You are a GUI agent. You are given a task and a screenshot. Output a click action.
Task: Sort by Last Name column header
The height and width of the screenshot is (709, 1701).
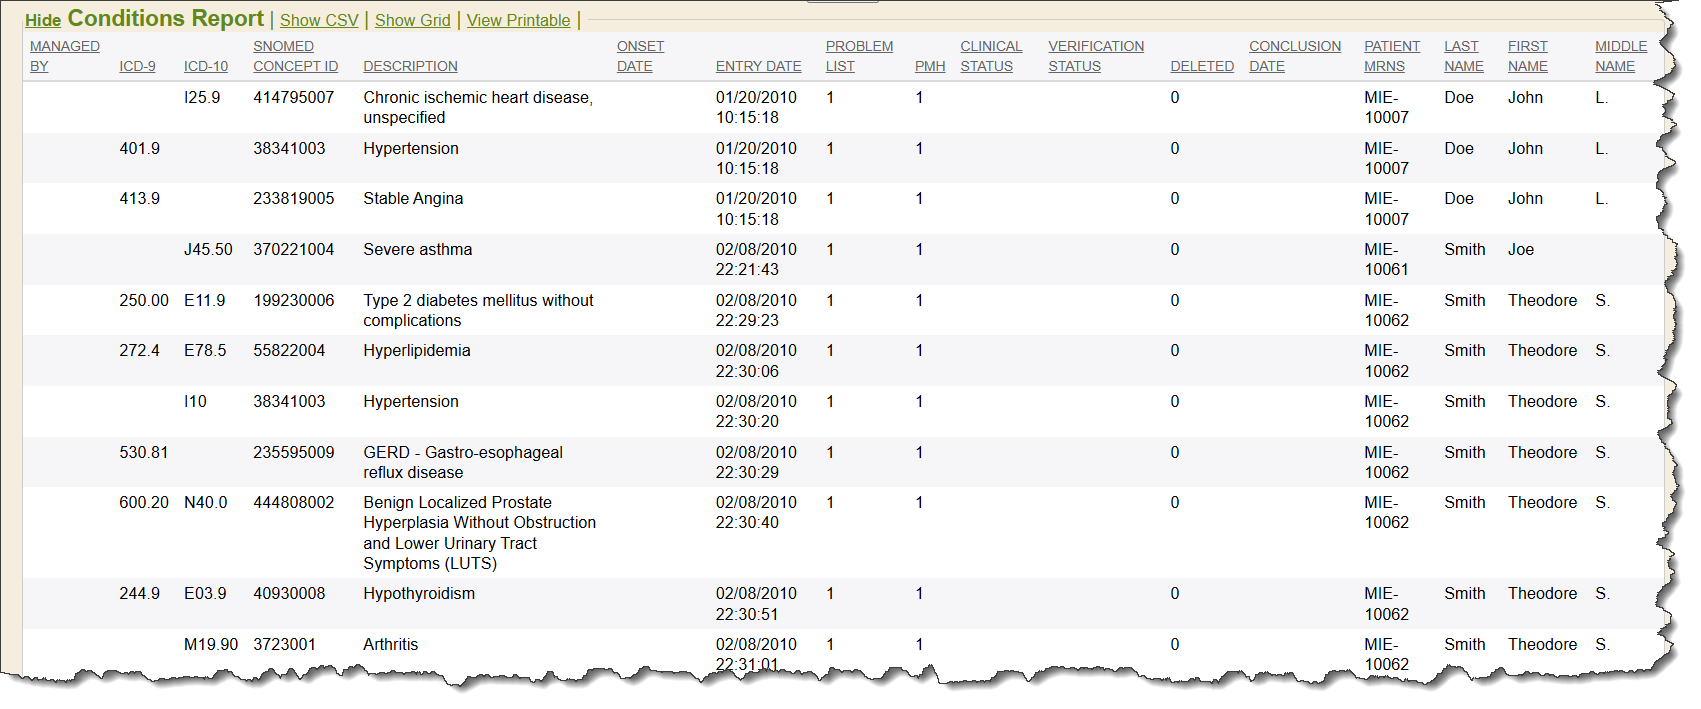point(1463,56)
